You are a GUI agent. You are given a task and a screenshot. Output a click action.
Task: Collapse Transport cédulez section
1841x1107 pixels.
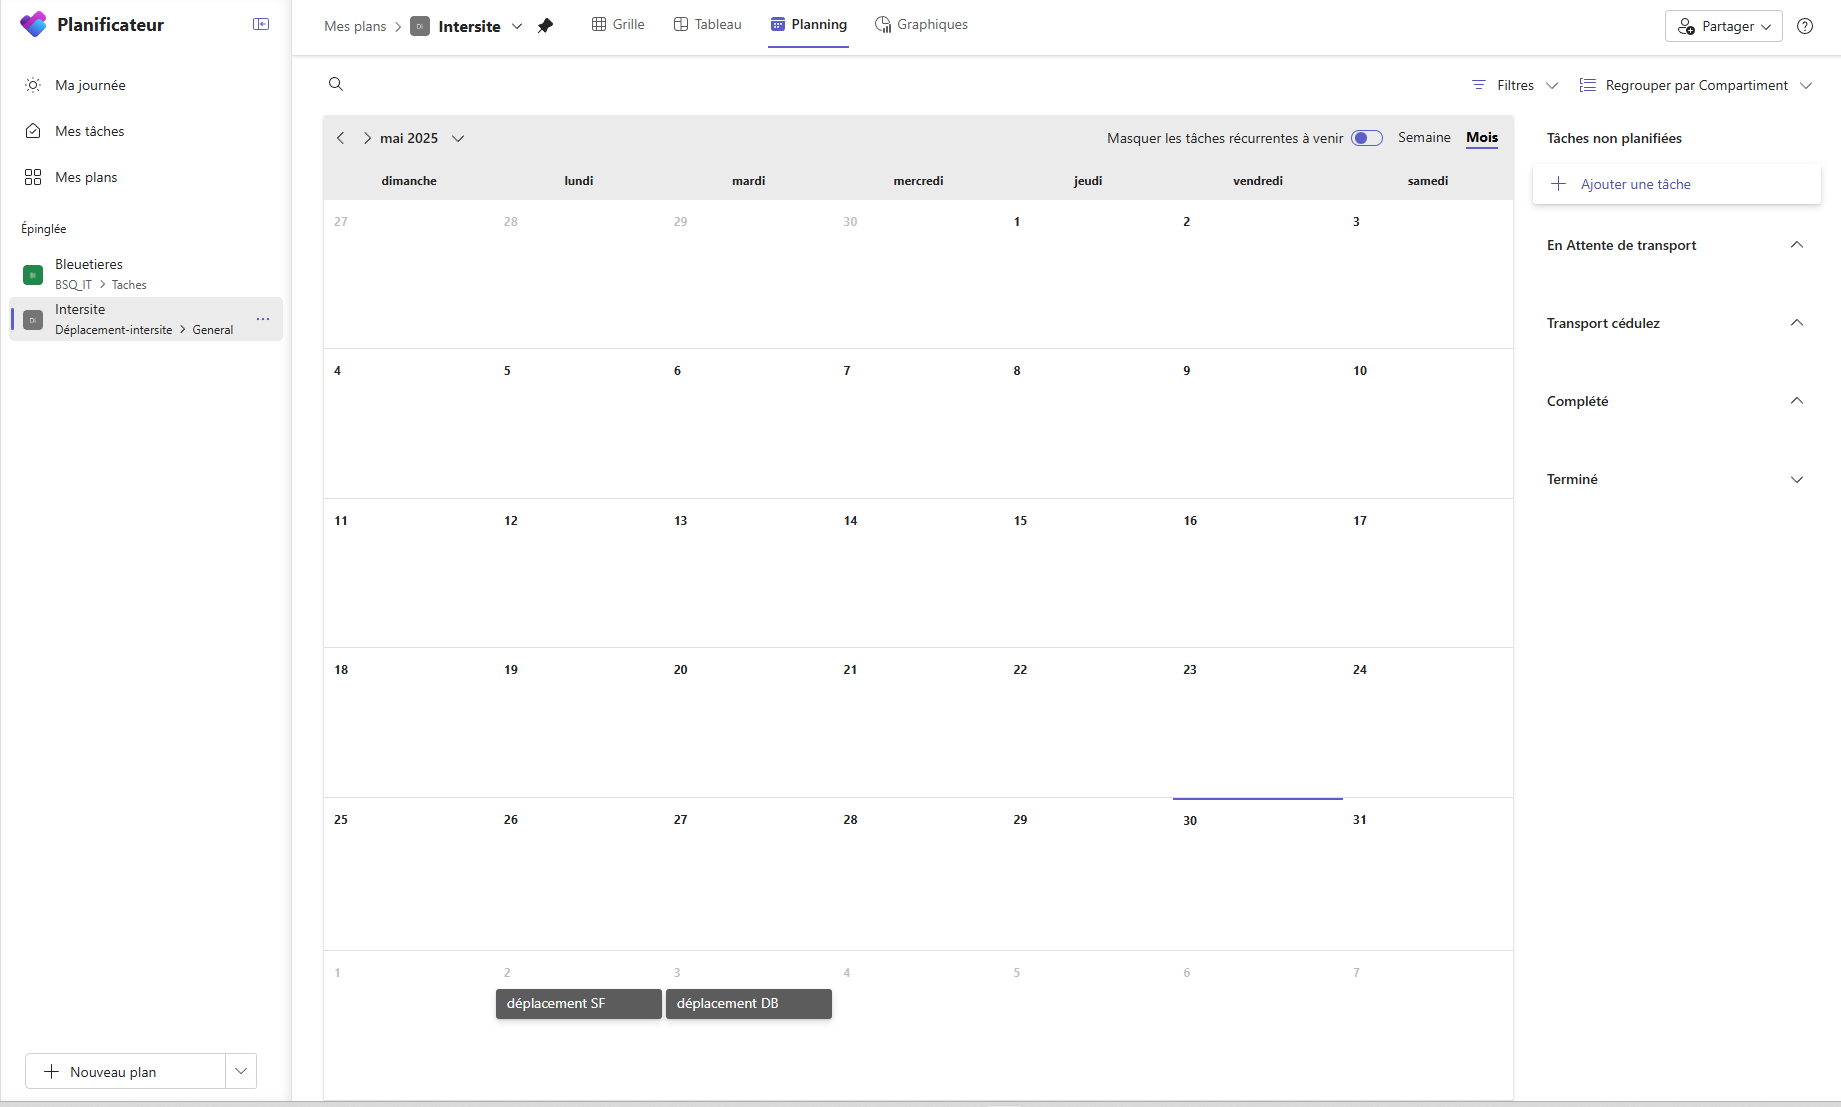1797,323
